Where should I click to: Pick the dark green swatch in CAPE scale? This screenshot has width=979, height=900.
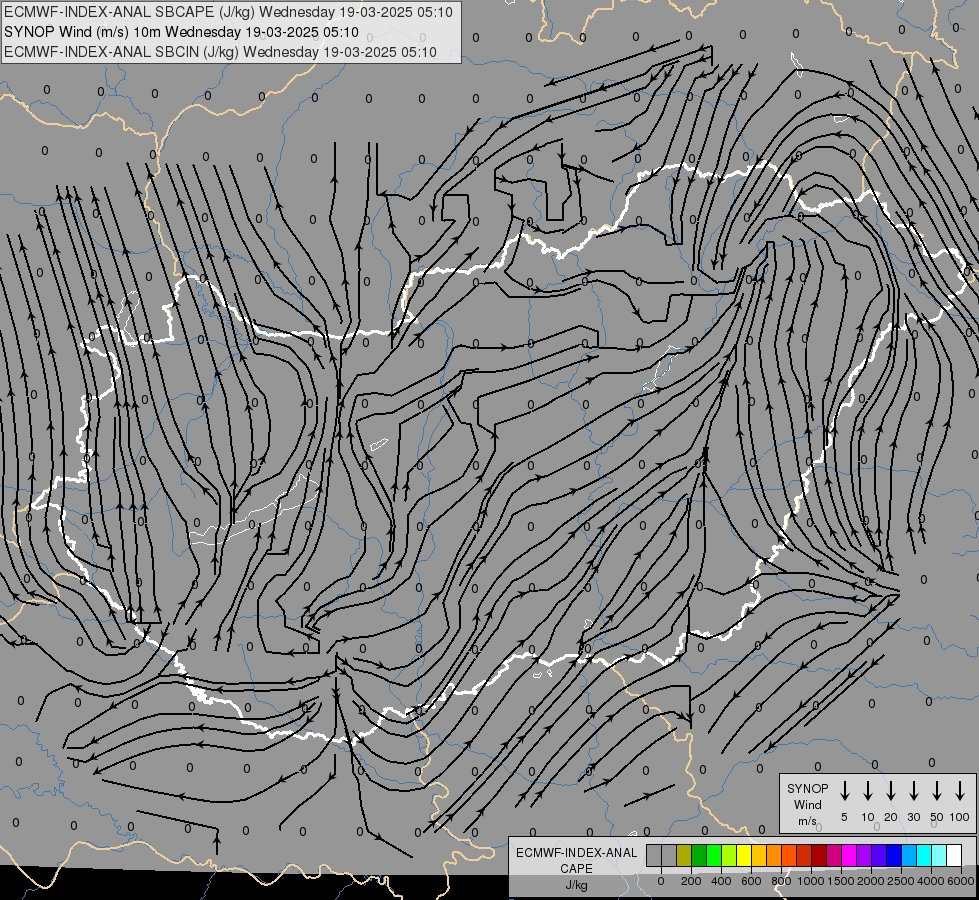(699, 855)
